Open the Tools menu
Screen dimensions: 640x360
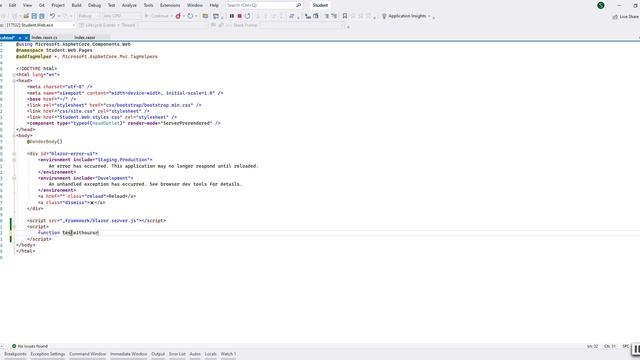pos(149,5)
